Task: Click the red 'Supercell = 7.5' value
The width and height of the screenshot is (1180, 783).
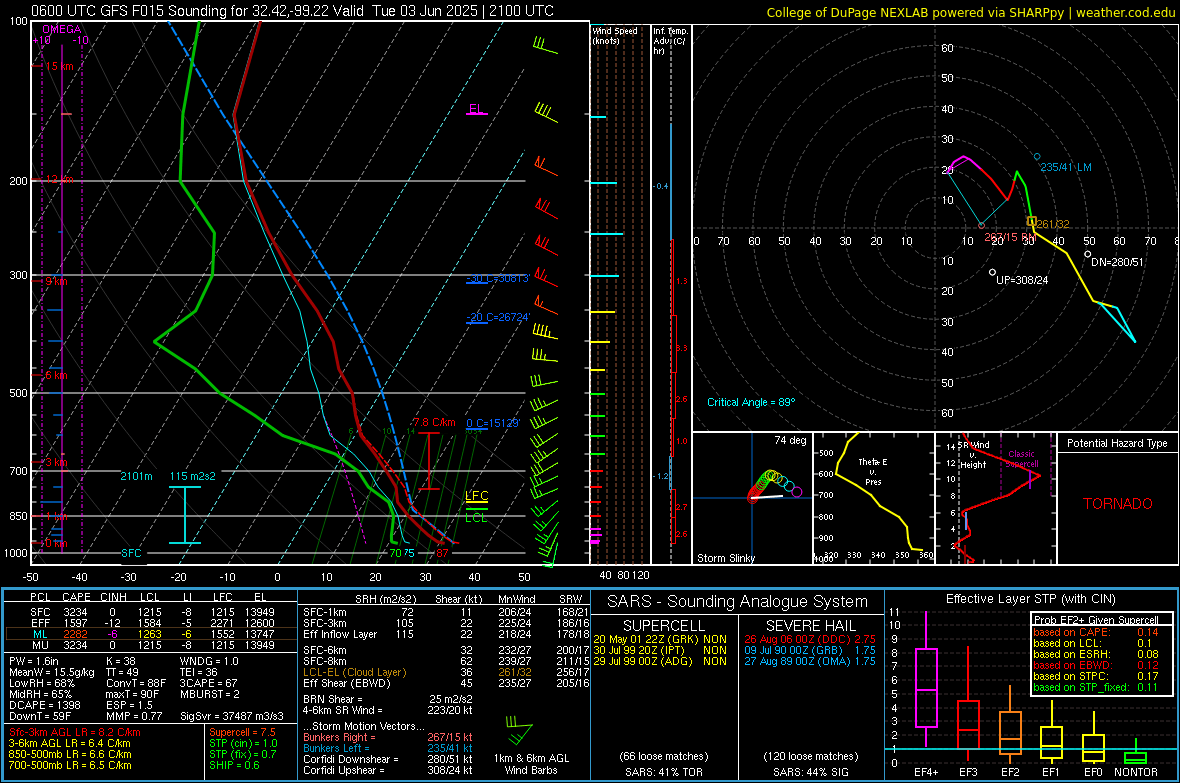Action: [242, 732]
